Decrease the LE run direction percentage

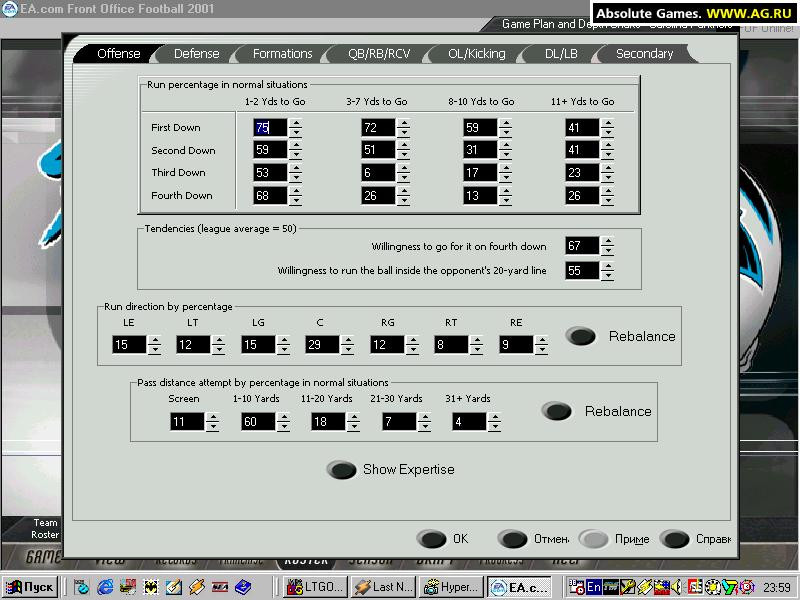pos(154,349)
